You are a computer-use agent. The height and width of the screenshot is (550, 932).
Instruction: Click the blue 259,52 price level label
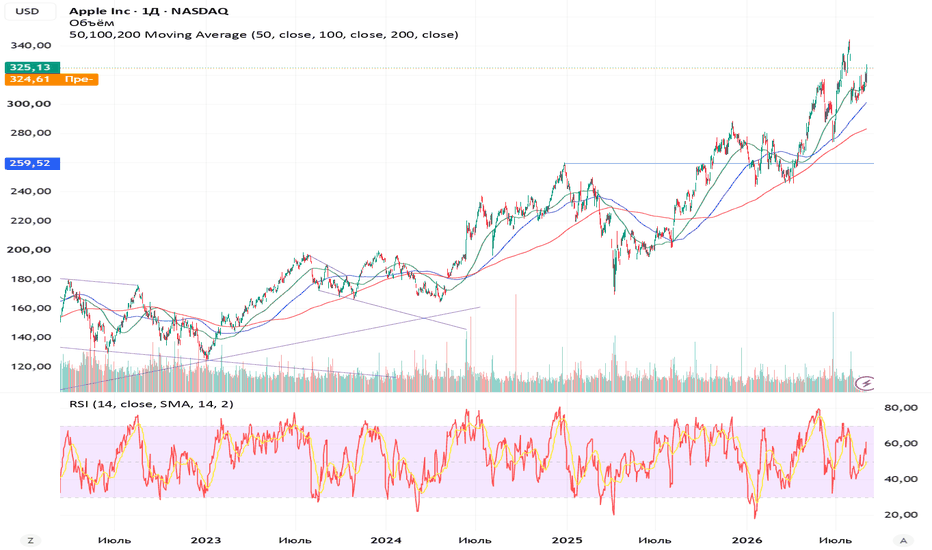[x=32, y=163]
